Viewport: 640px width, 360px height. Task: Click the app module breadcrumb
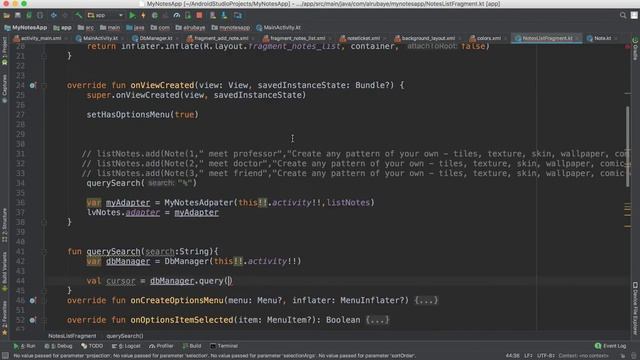coord(62,28)
